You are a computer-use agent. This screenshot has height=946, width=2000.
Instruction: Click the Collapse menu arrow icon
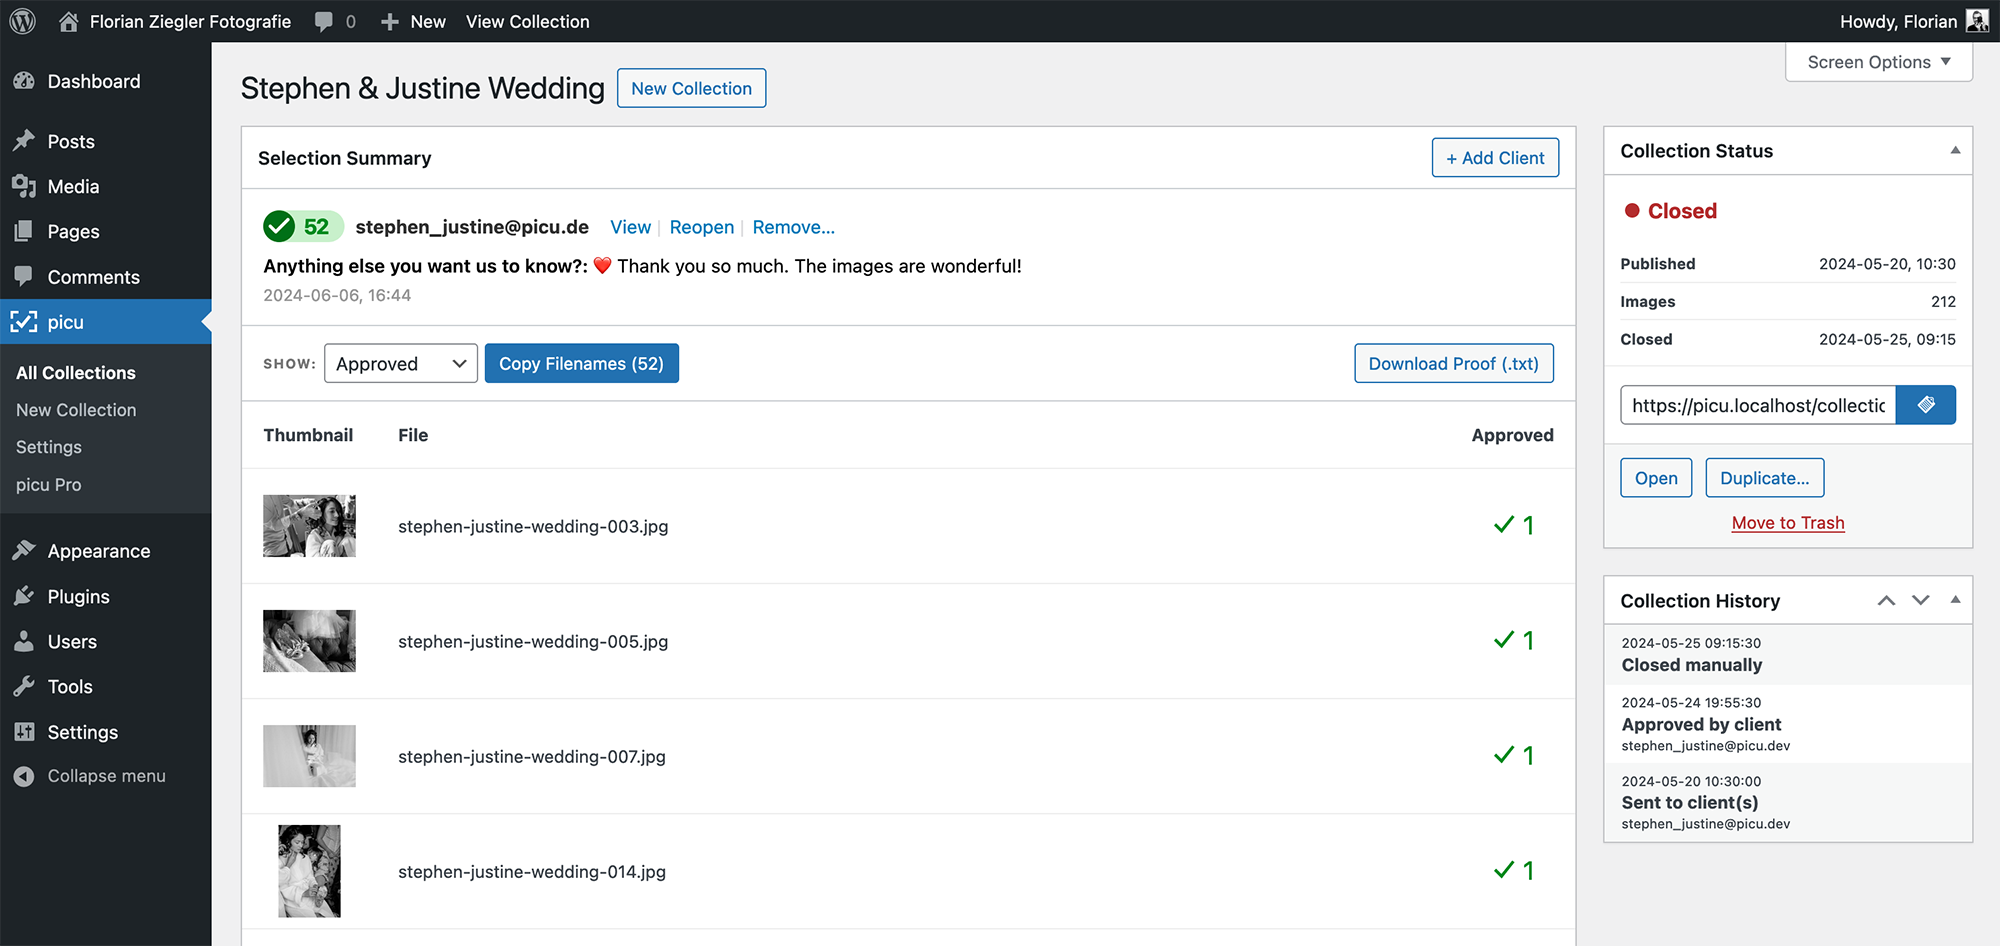(x=24, y=776)
